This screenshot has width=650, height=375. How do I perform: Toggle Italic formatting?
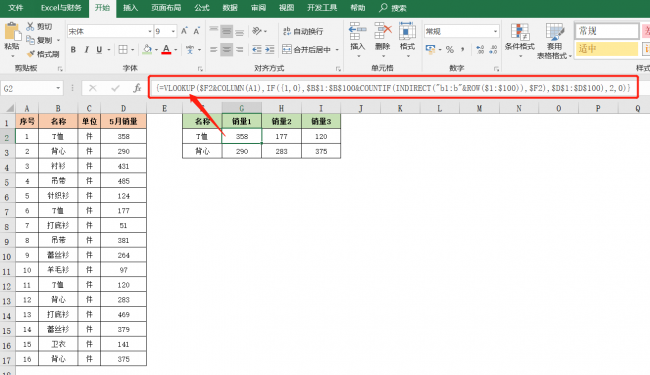click(86, 50)
